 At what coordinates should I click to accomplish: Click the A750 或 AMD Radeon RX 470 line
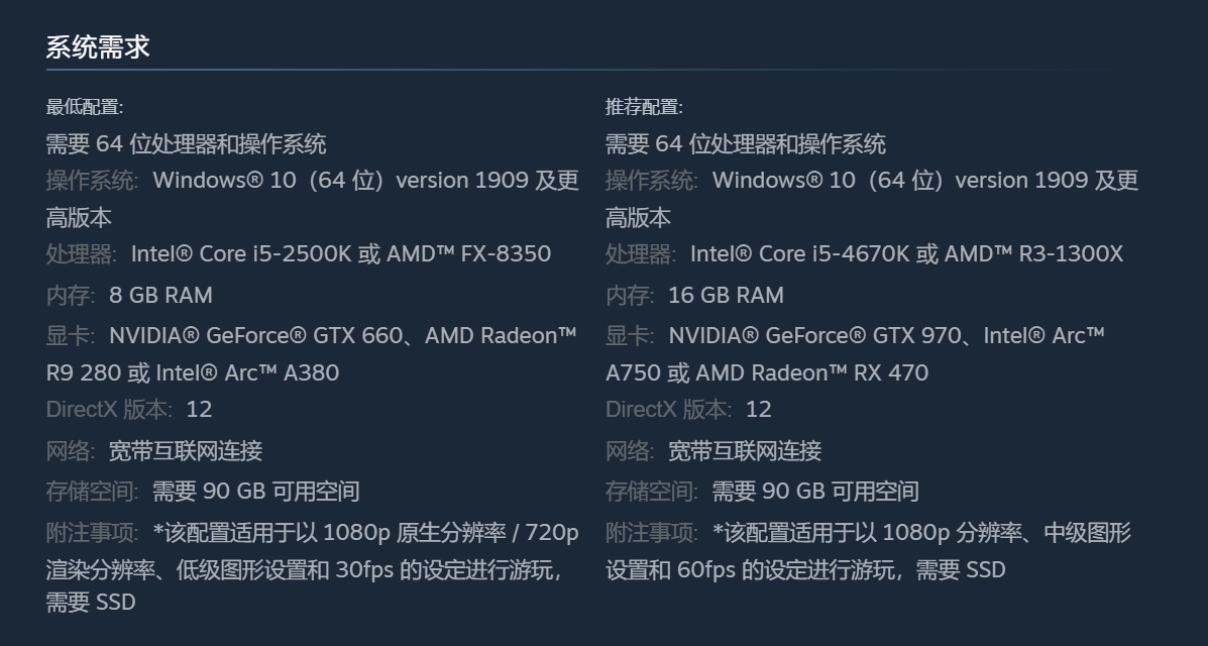pyautogui.click(x=766, y=373)
